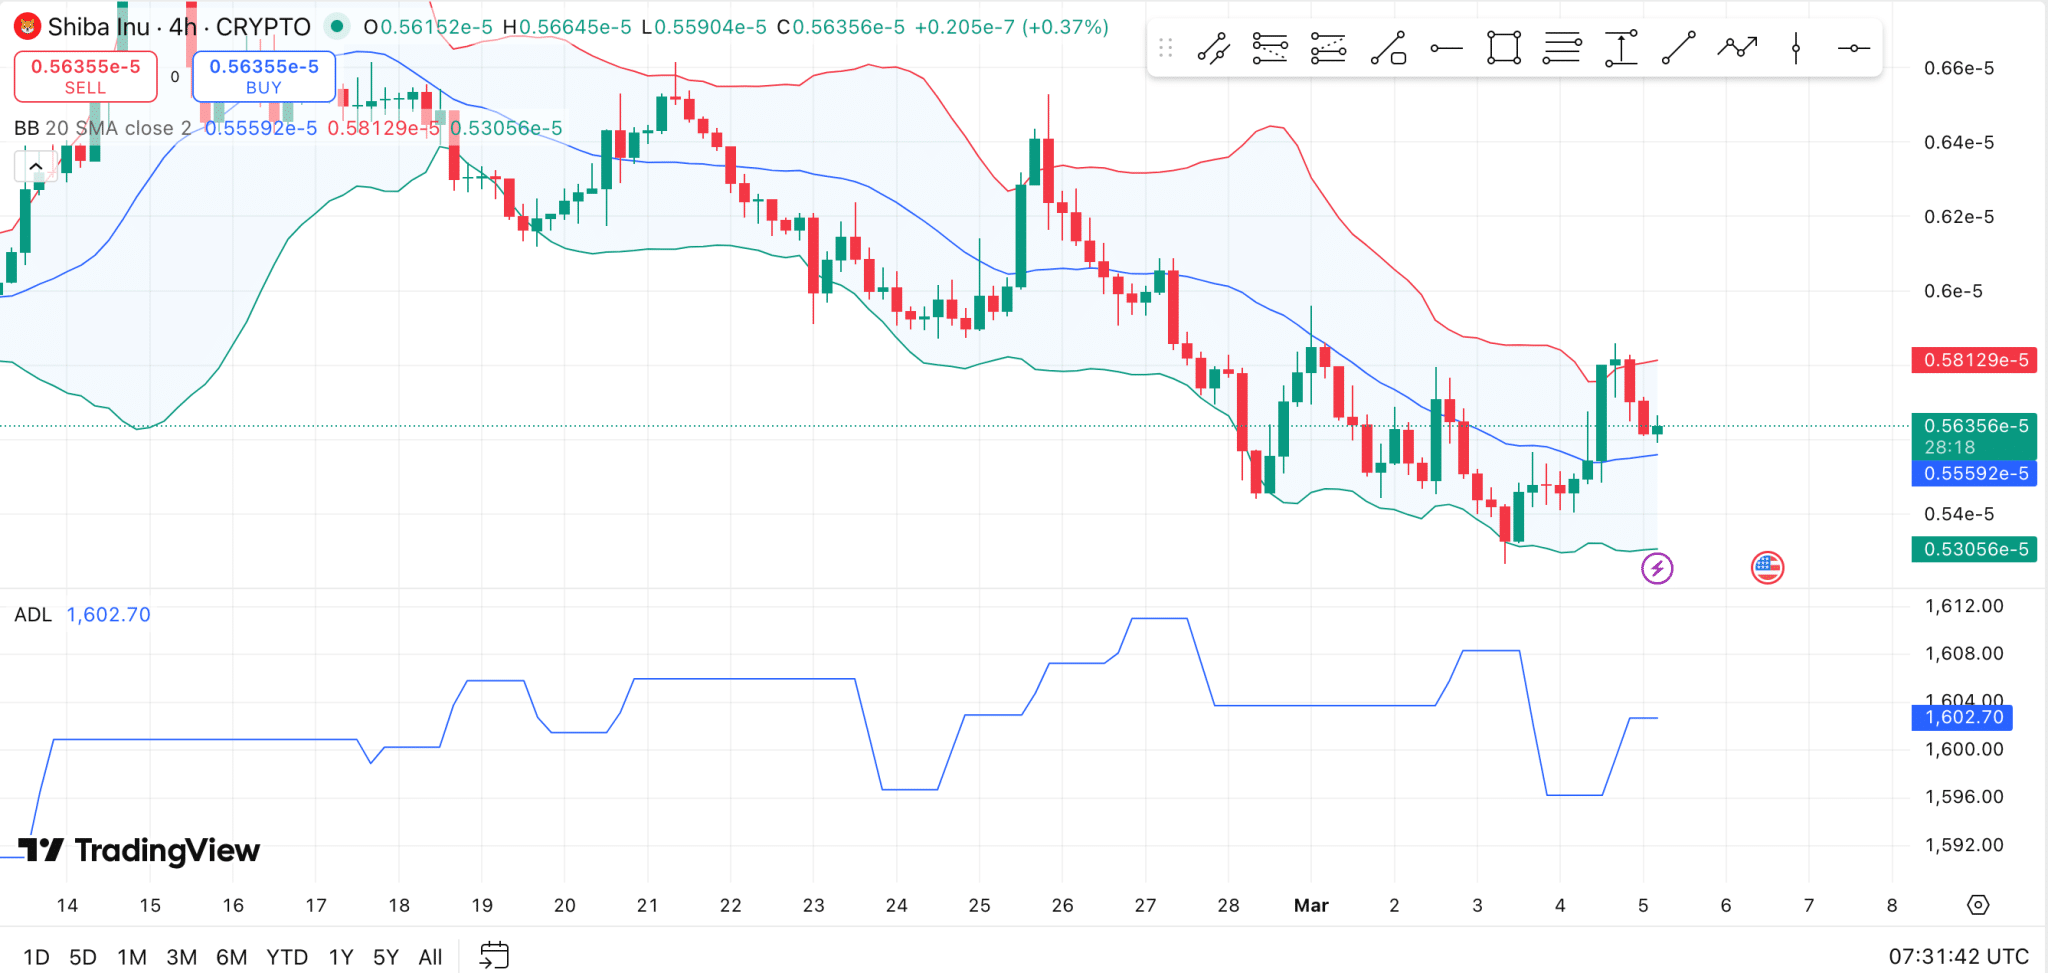Choose the vertical line drawing tool
Screen dimensions: 2048x973
point(1796,47)
